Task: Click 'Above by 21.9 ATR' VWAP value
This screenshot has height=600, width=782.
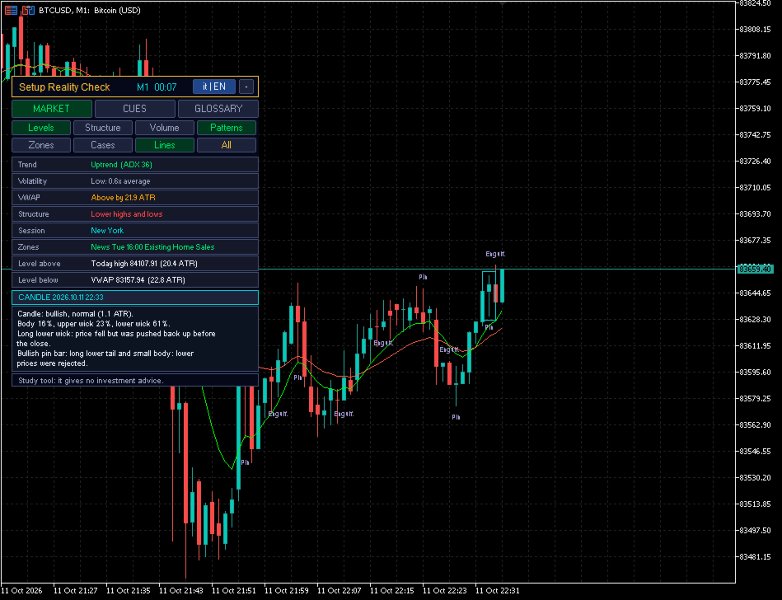Action: (123, 198)
